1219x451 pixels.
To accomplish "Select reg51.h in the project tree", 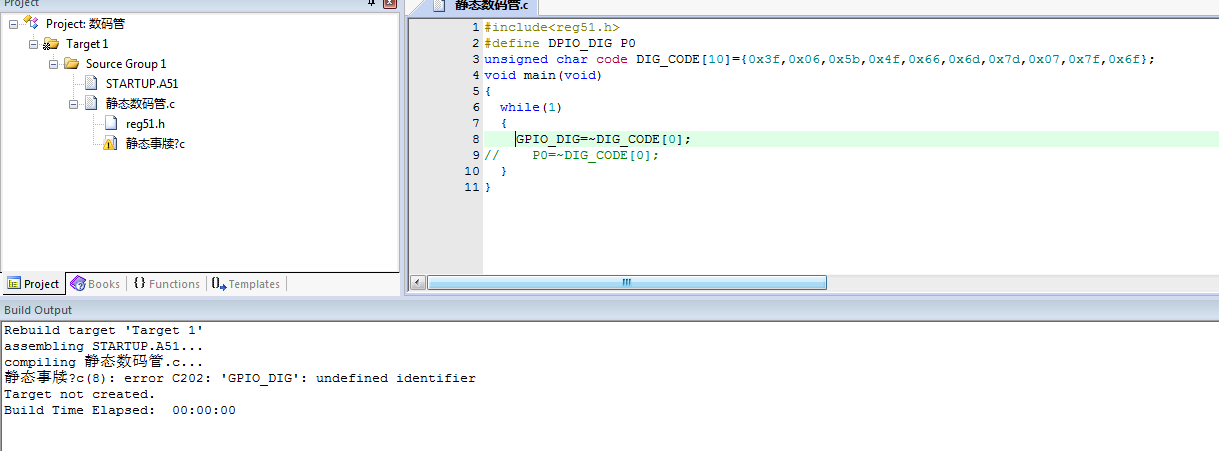I will tap(145, 124).
